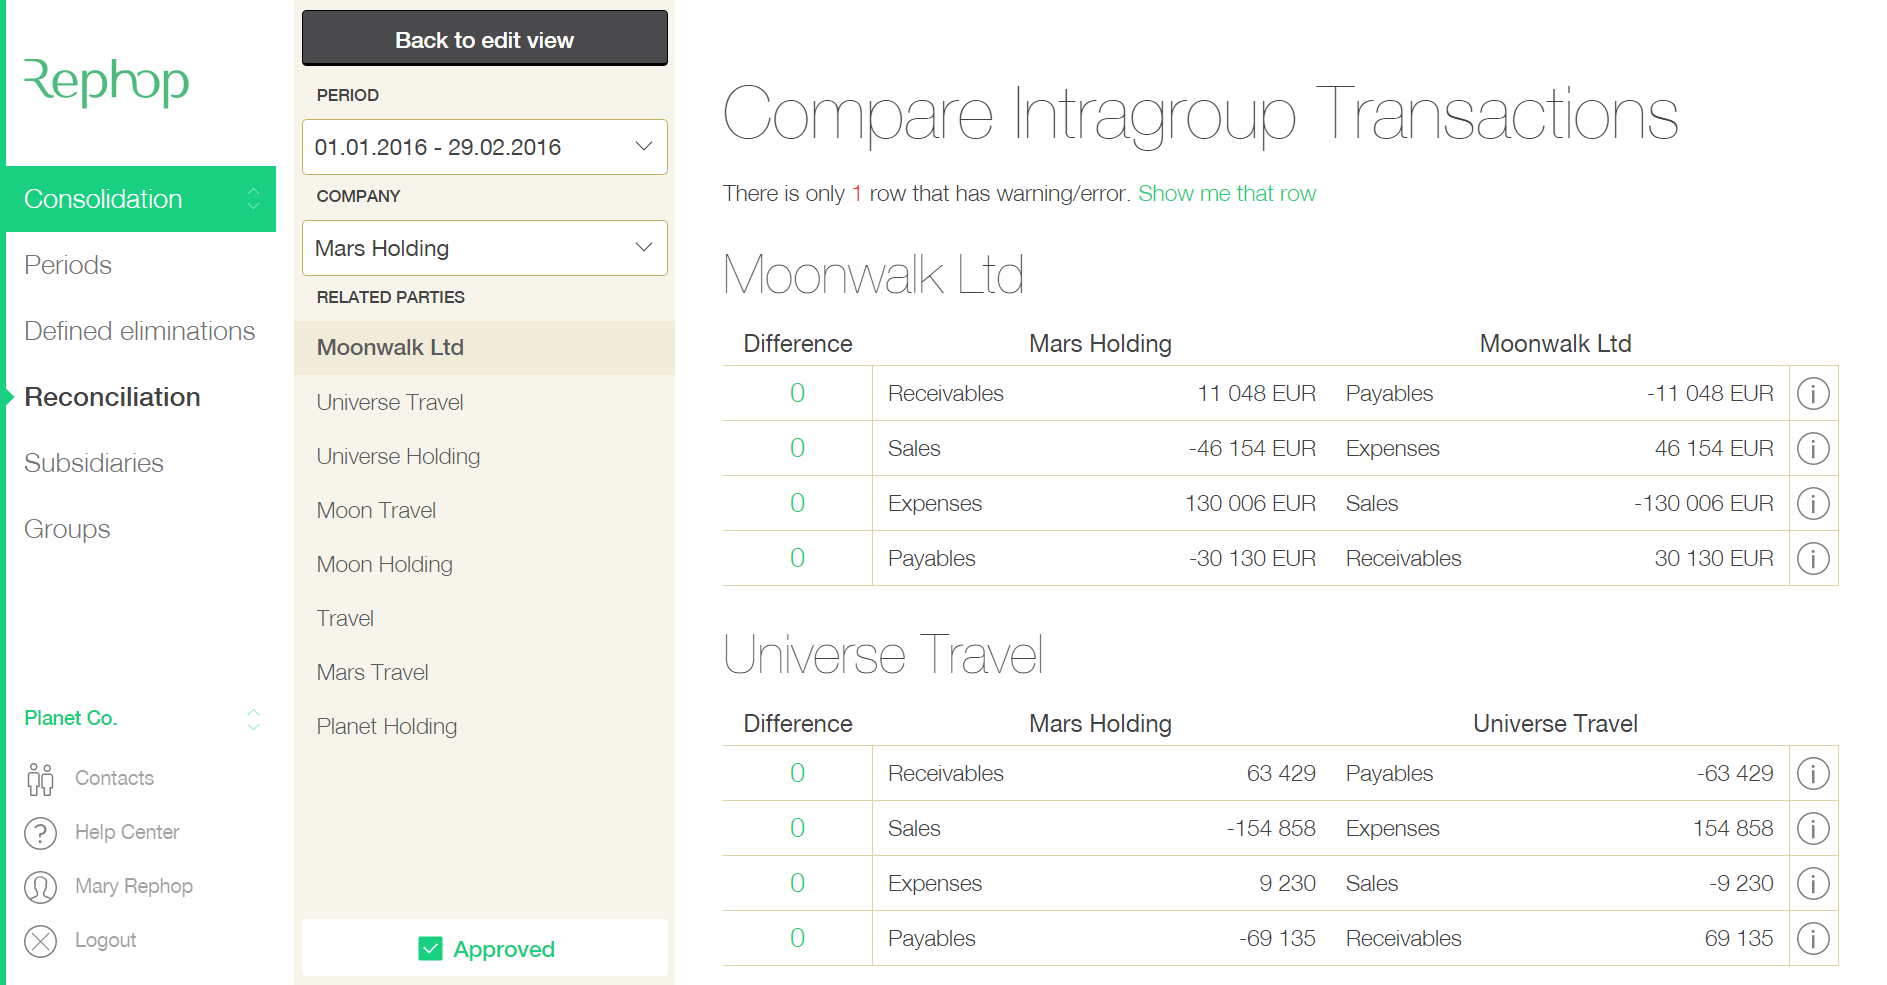Open Mary Rephop profile icon
This screenshot has height=985, width=1887.
click(x=40, y=886)
